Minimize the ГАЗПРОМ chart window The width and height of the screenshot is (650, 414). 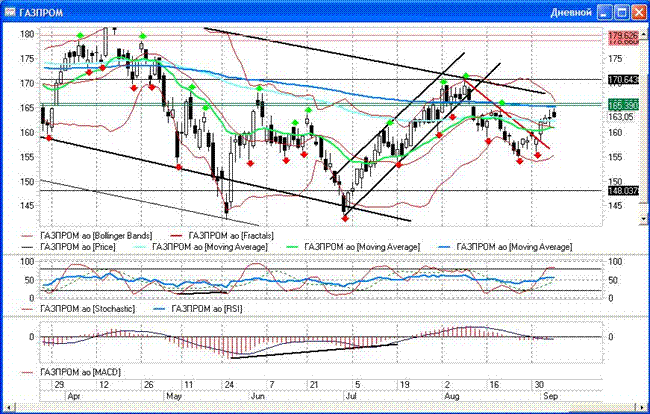[x=604, y=12]
